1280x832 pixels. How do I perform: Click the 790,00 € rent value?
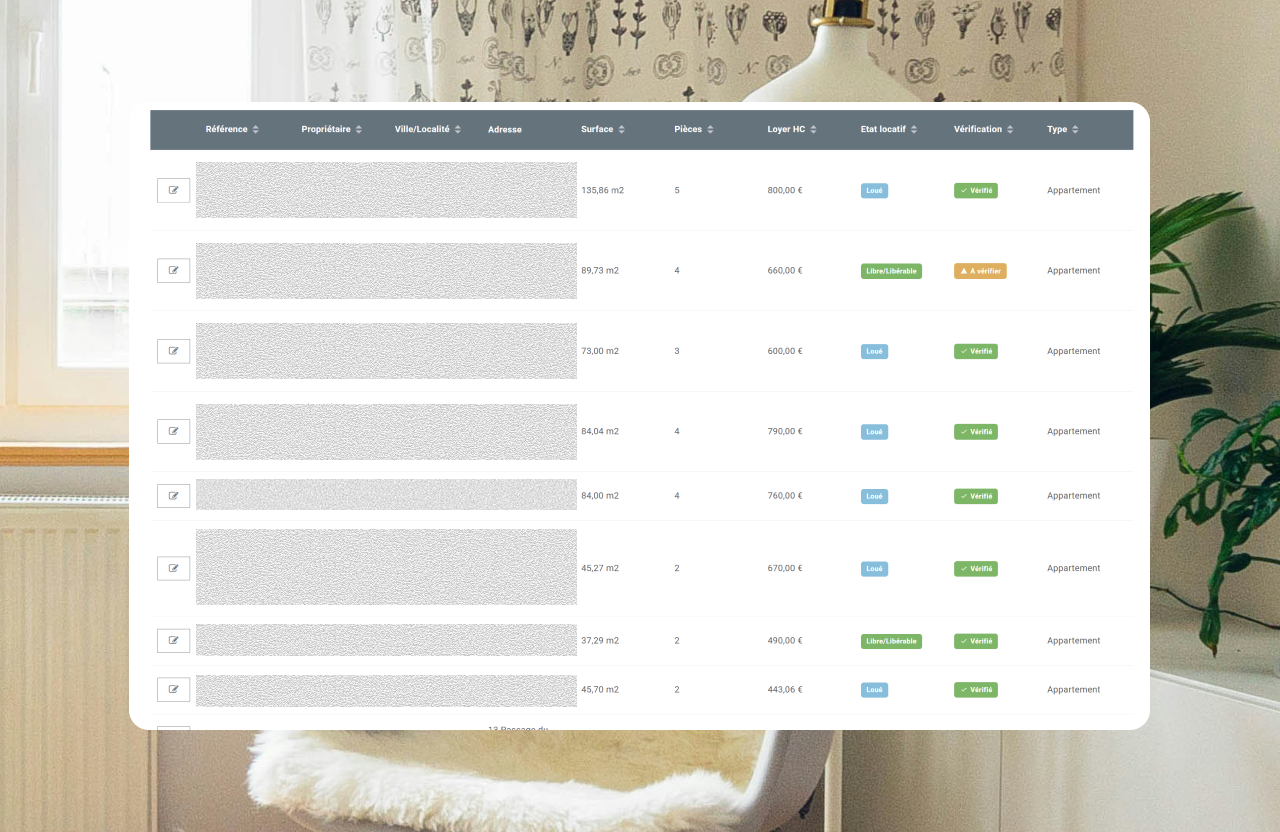pyautogui.click(x=785, y=431)
